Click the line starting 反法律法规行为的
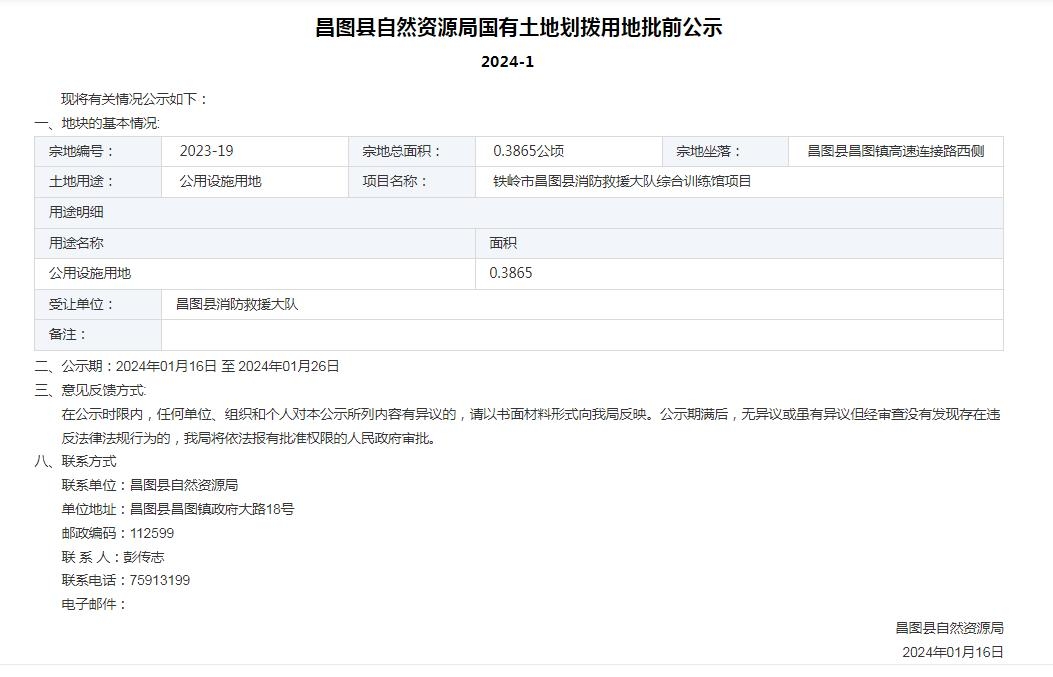1053x677 pixels. 250,439
